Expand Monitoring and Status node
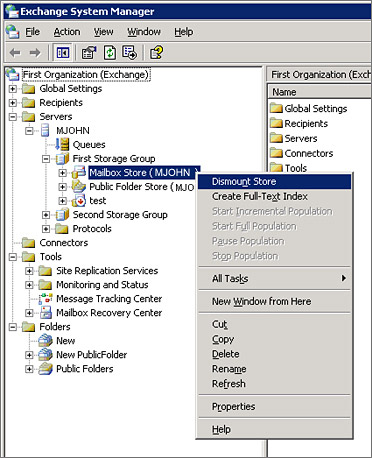Viewport: 372px width, 458px height. [x=29, y=285]
